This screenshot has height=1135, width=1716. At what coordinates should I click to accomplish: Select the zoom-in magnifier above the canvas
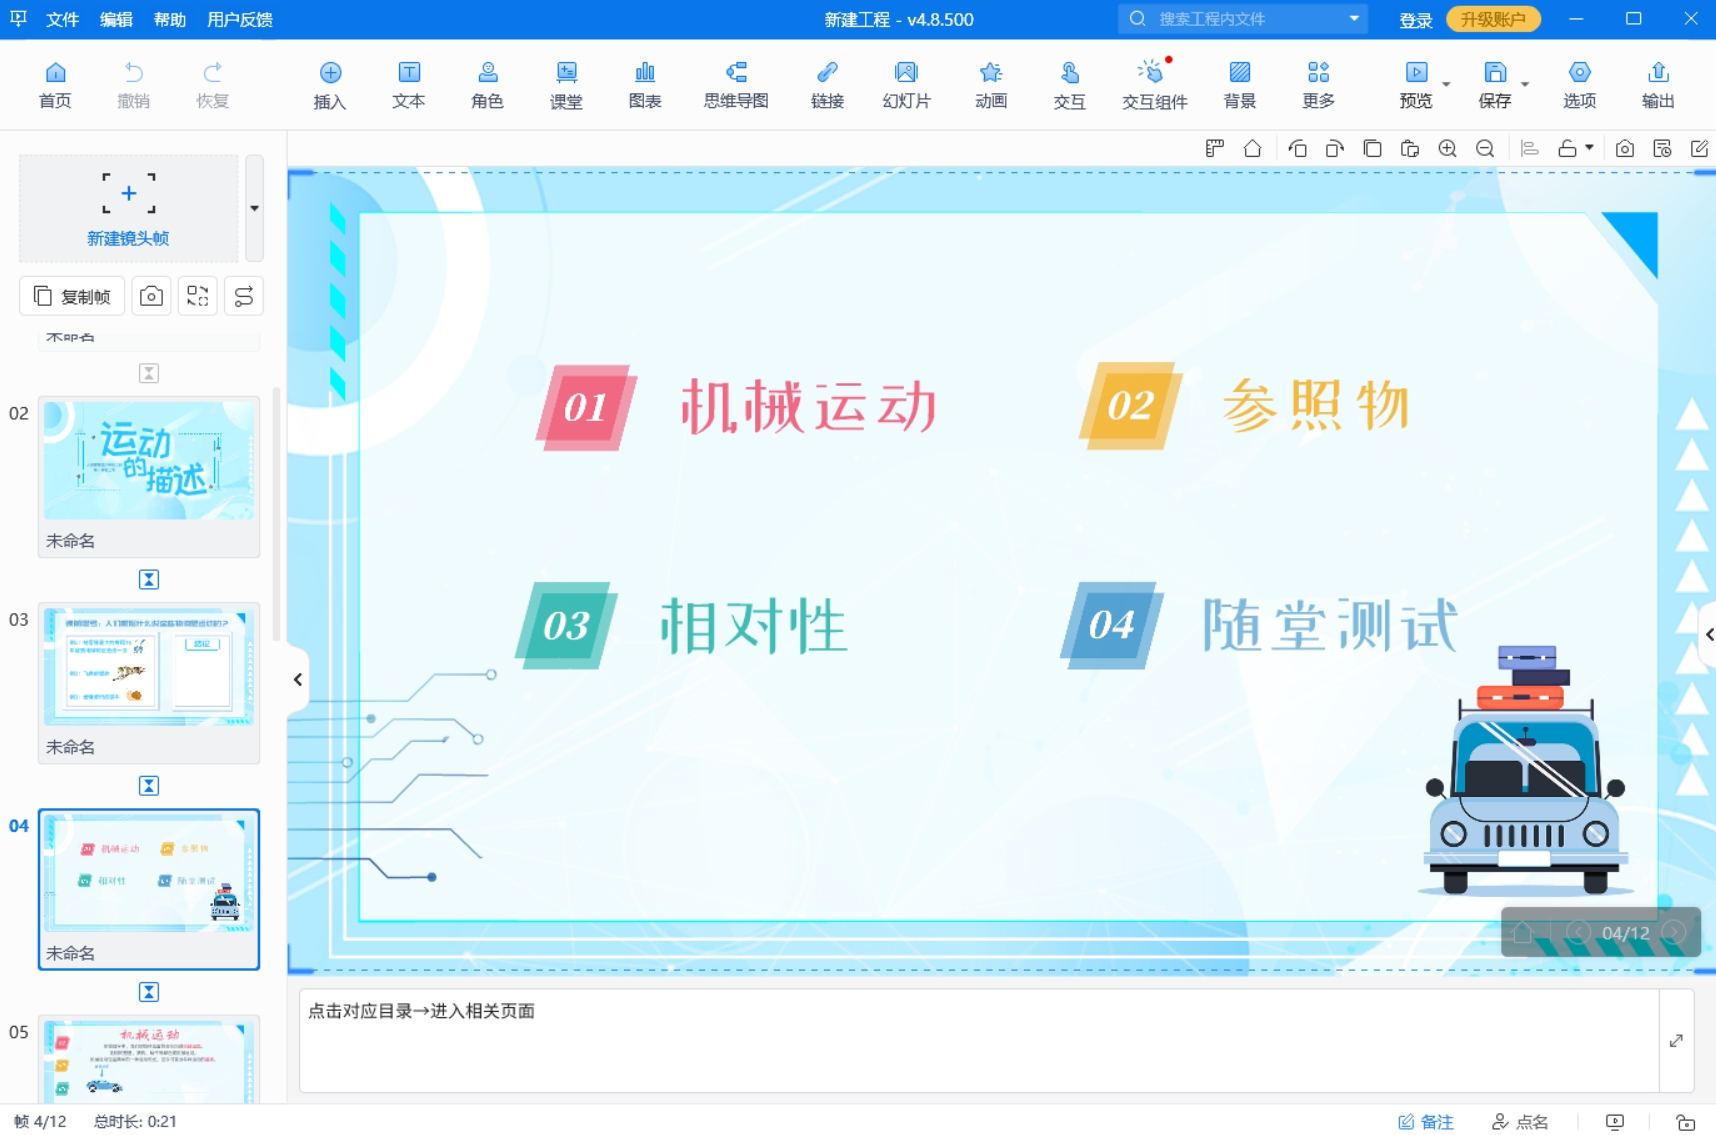1448,148
